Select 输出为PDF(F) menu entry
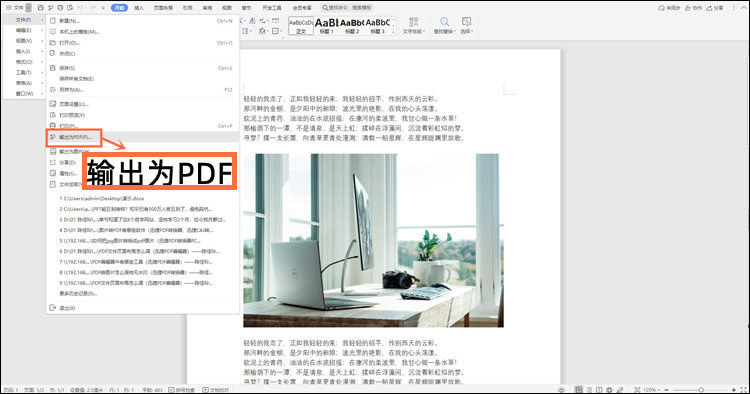750x394 pixels. [143, 137]
